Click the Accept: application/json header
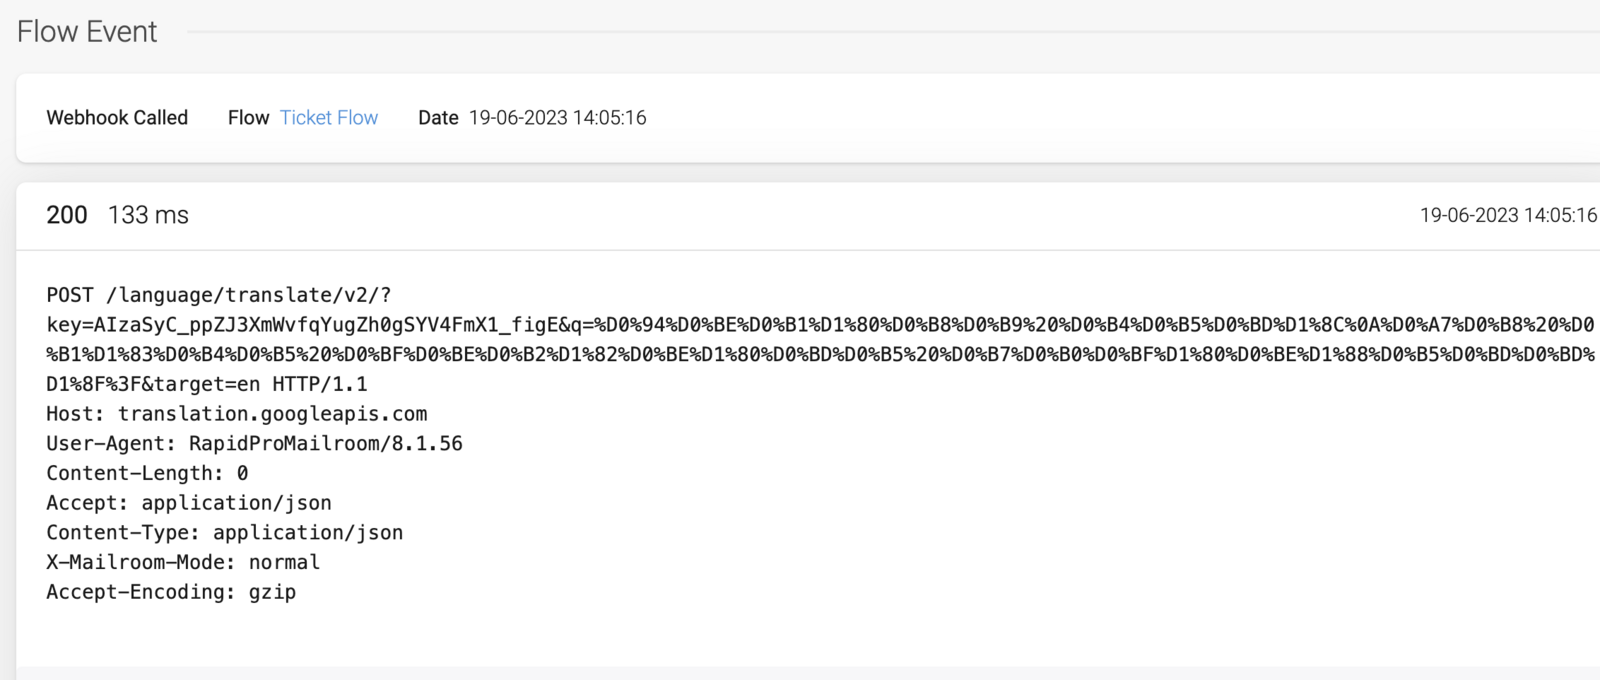 click(189, 503)
